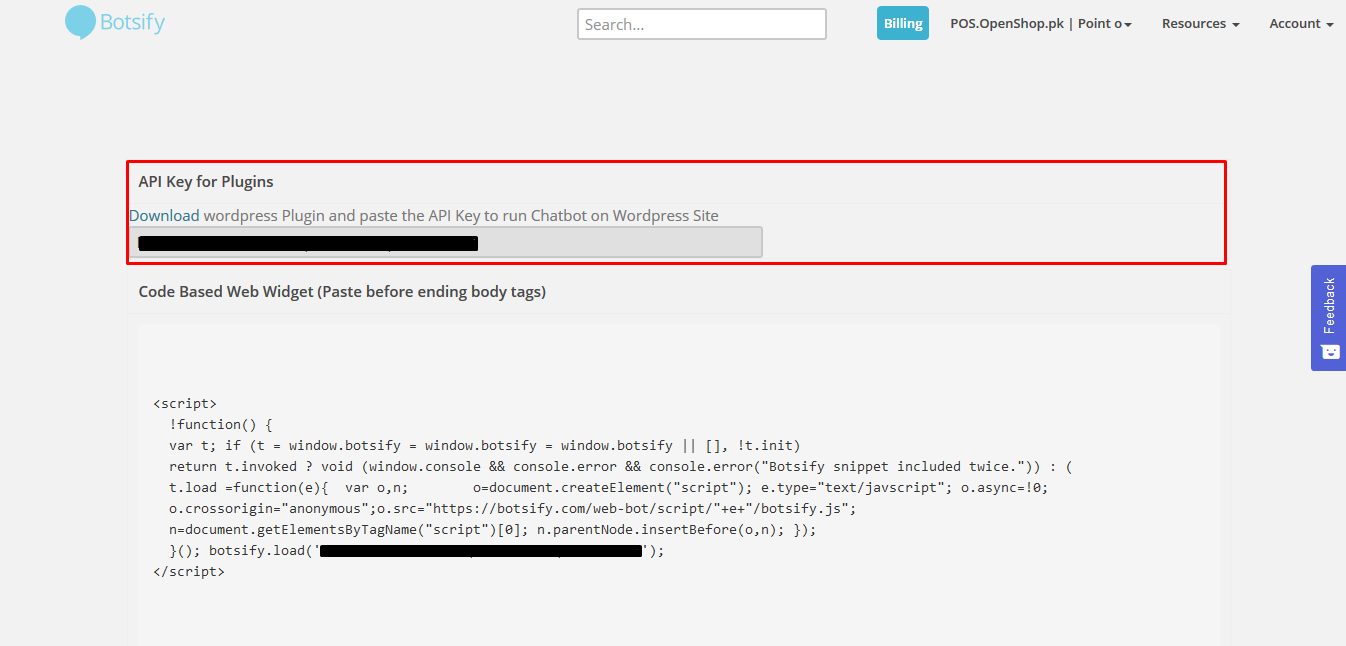Click the 't.load =function(e)' code line
Image resolution: width=1346 pixels, height=646 pixels.
coord(608,487)
